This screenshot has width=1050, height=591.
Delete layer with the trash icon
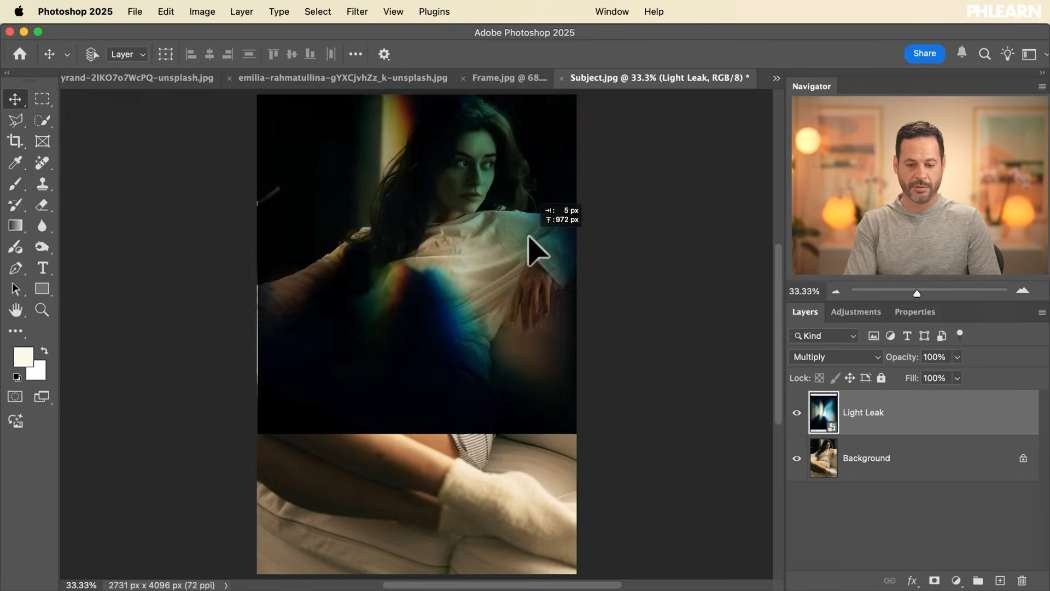coord(1022,580)
